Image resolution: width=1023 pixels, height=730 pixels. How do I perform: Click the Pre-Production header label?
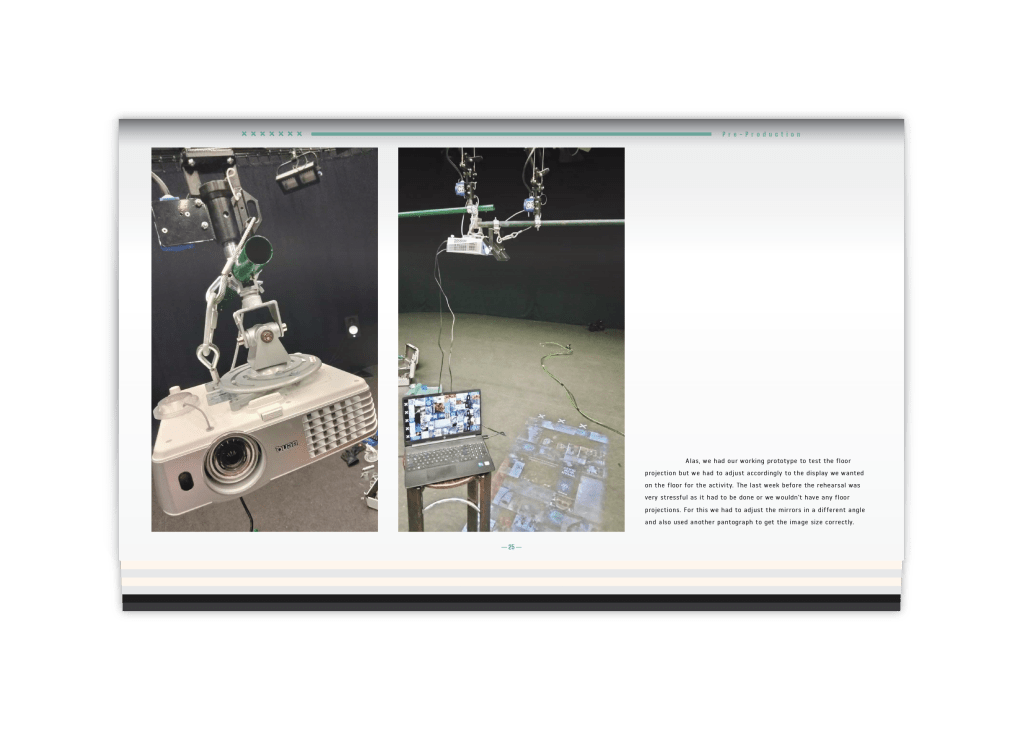pyautogui.click(x=761, y=134)
